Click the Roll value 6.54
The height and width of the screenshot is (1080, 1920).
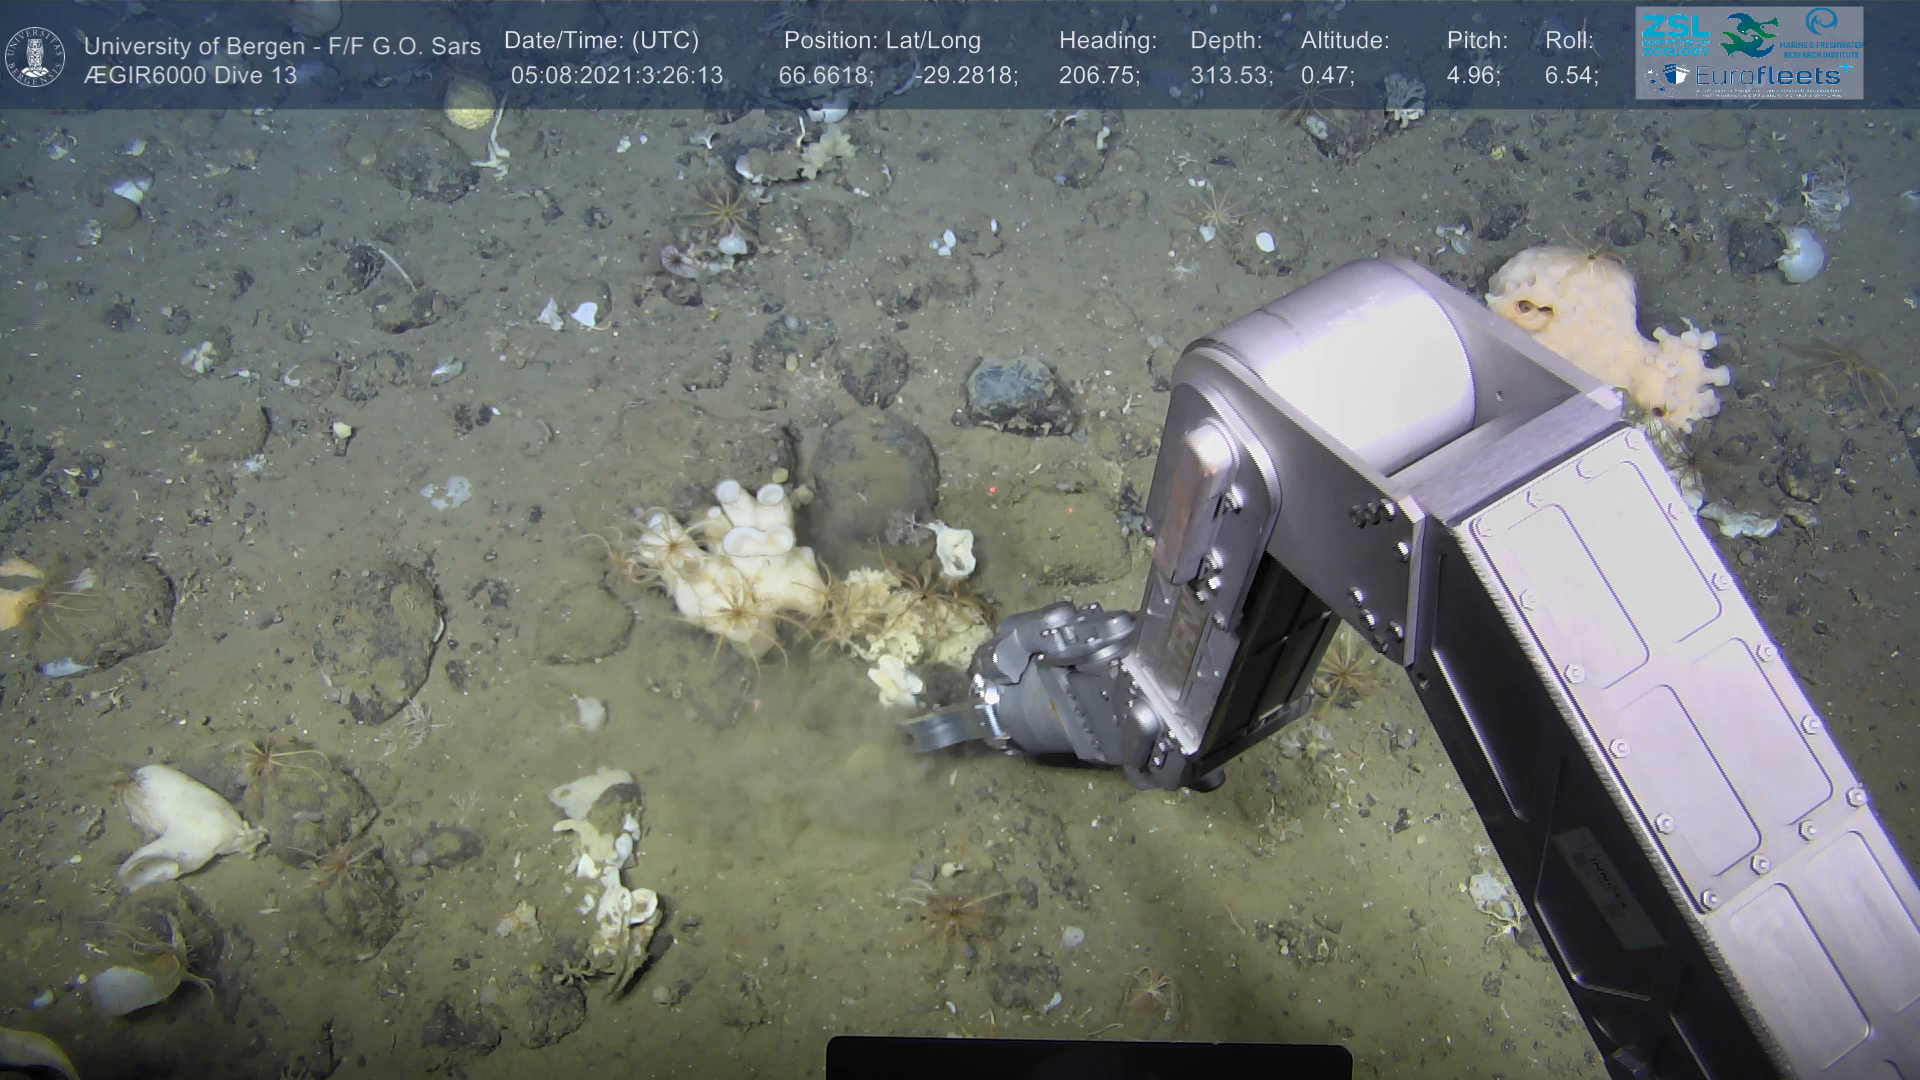coord(1571,76)
